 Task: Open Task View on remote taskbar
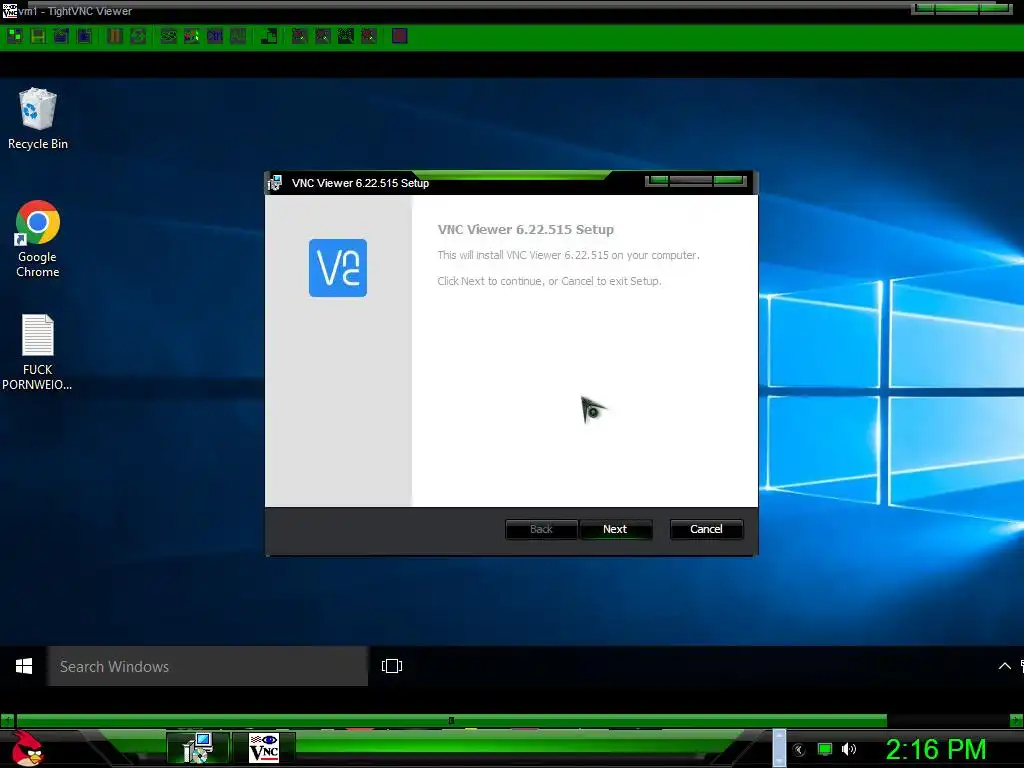click(x=392, y=666)
